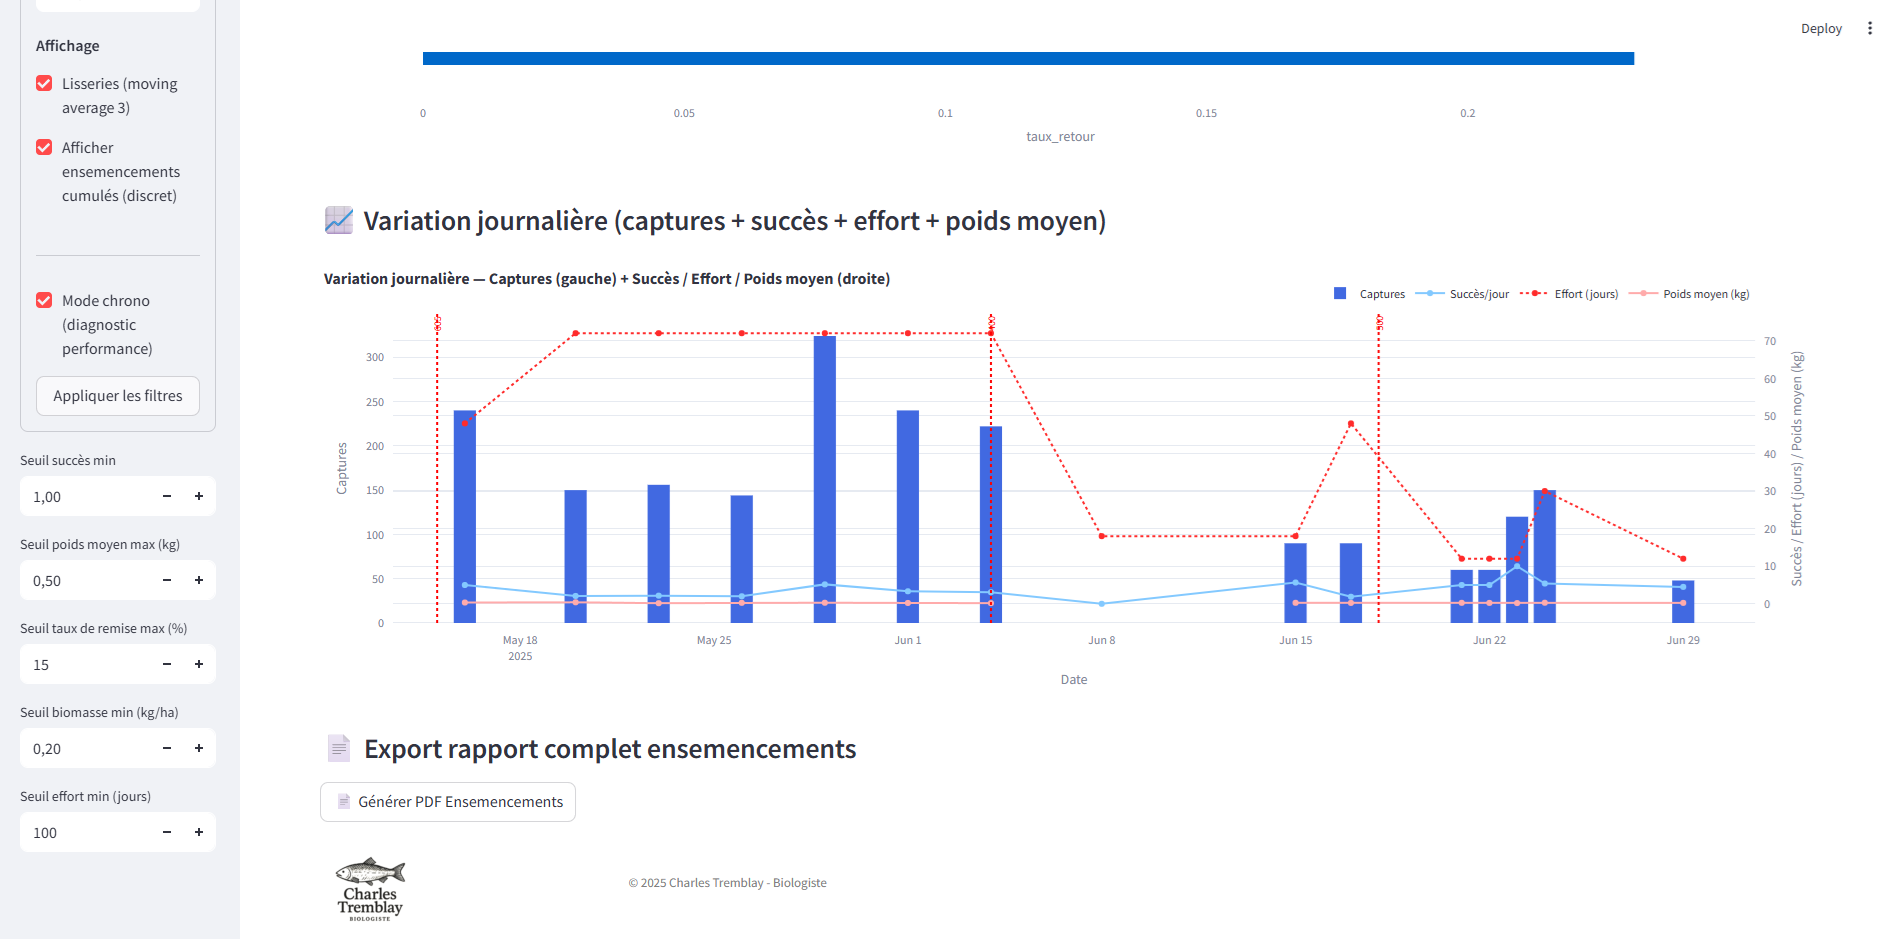Image resolution: width=1900 pixels, height=939 pixels.
Task: Click the Export rapport complet ensemencements heading
Action: click(x=610, y=749)
